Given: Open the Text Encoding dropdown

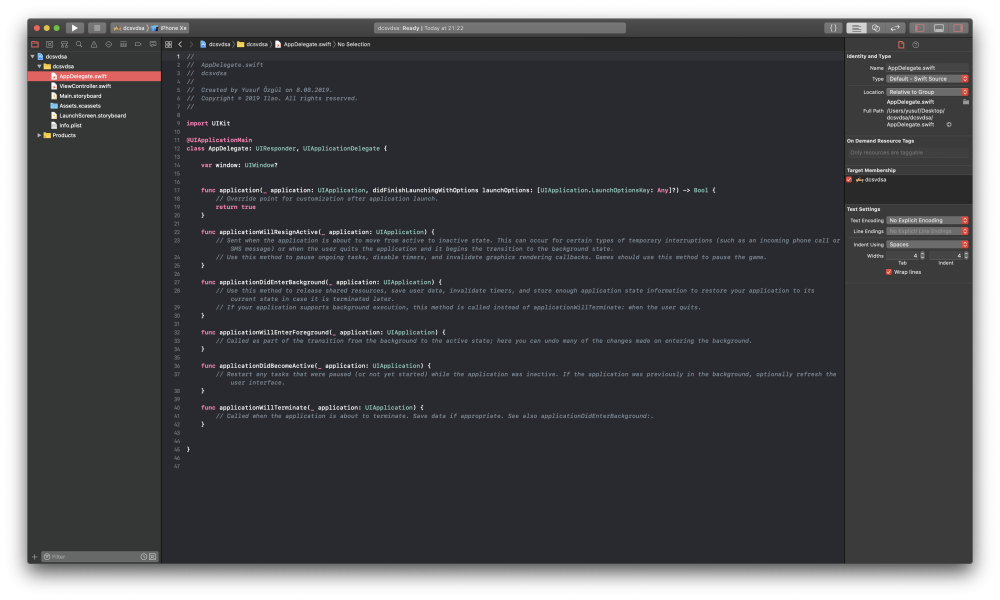Looking at the screenshot, I should (x=927, y=220).
